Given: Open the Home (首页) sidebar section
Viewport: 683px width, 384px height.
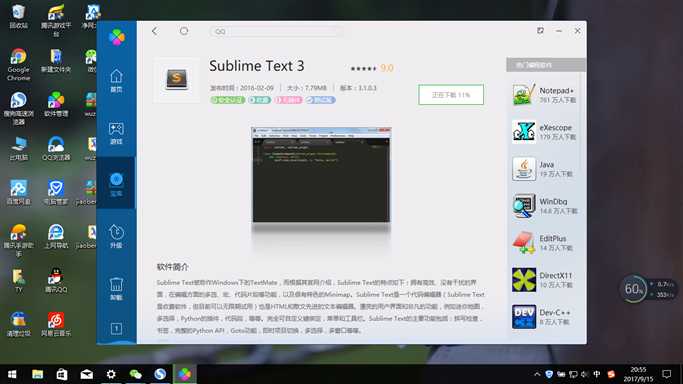Looking at the screenshot, I should click(116, 81).
